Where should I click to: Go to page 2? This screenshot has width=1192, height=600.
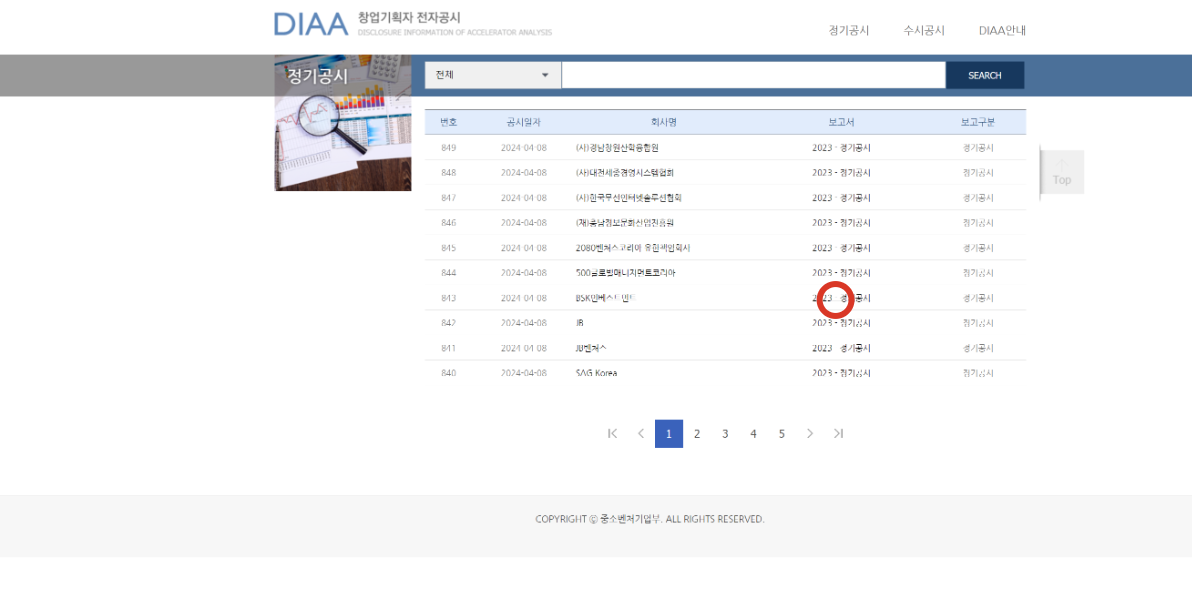697,433
